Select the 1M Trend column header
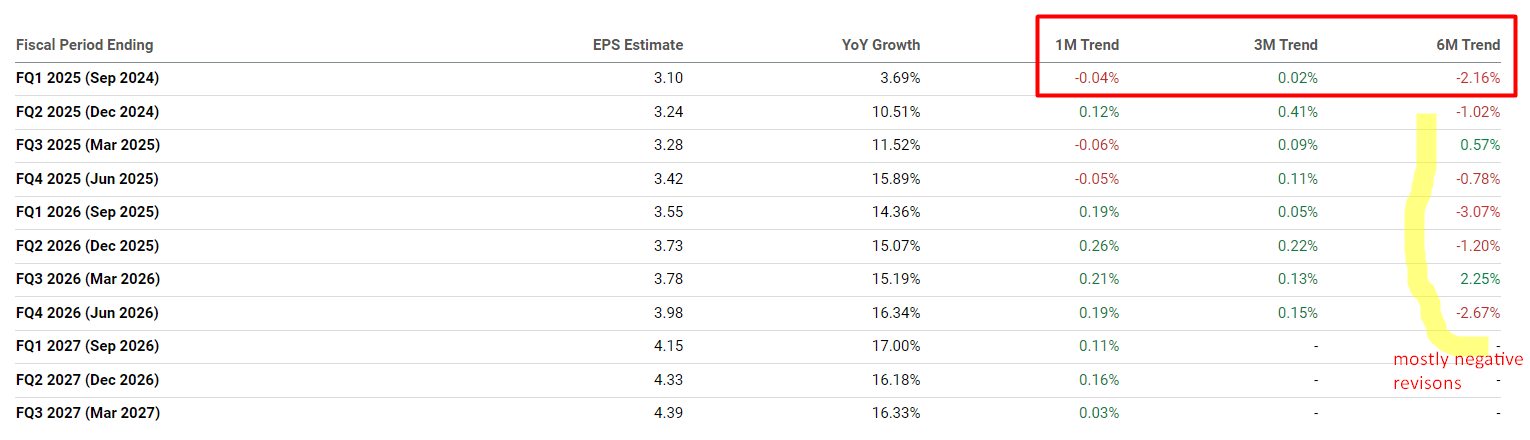 pos(1086,45)
